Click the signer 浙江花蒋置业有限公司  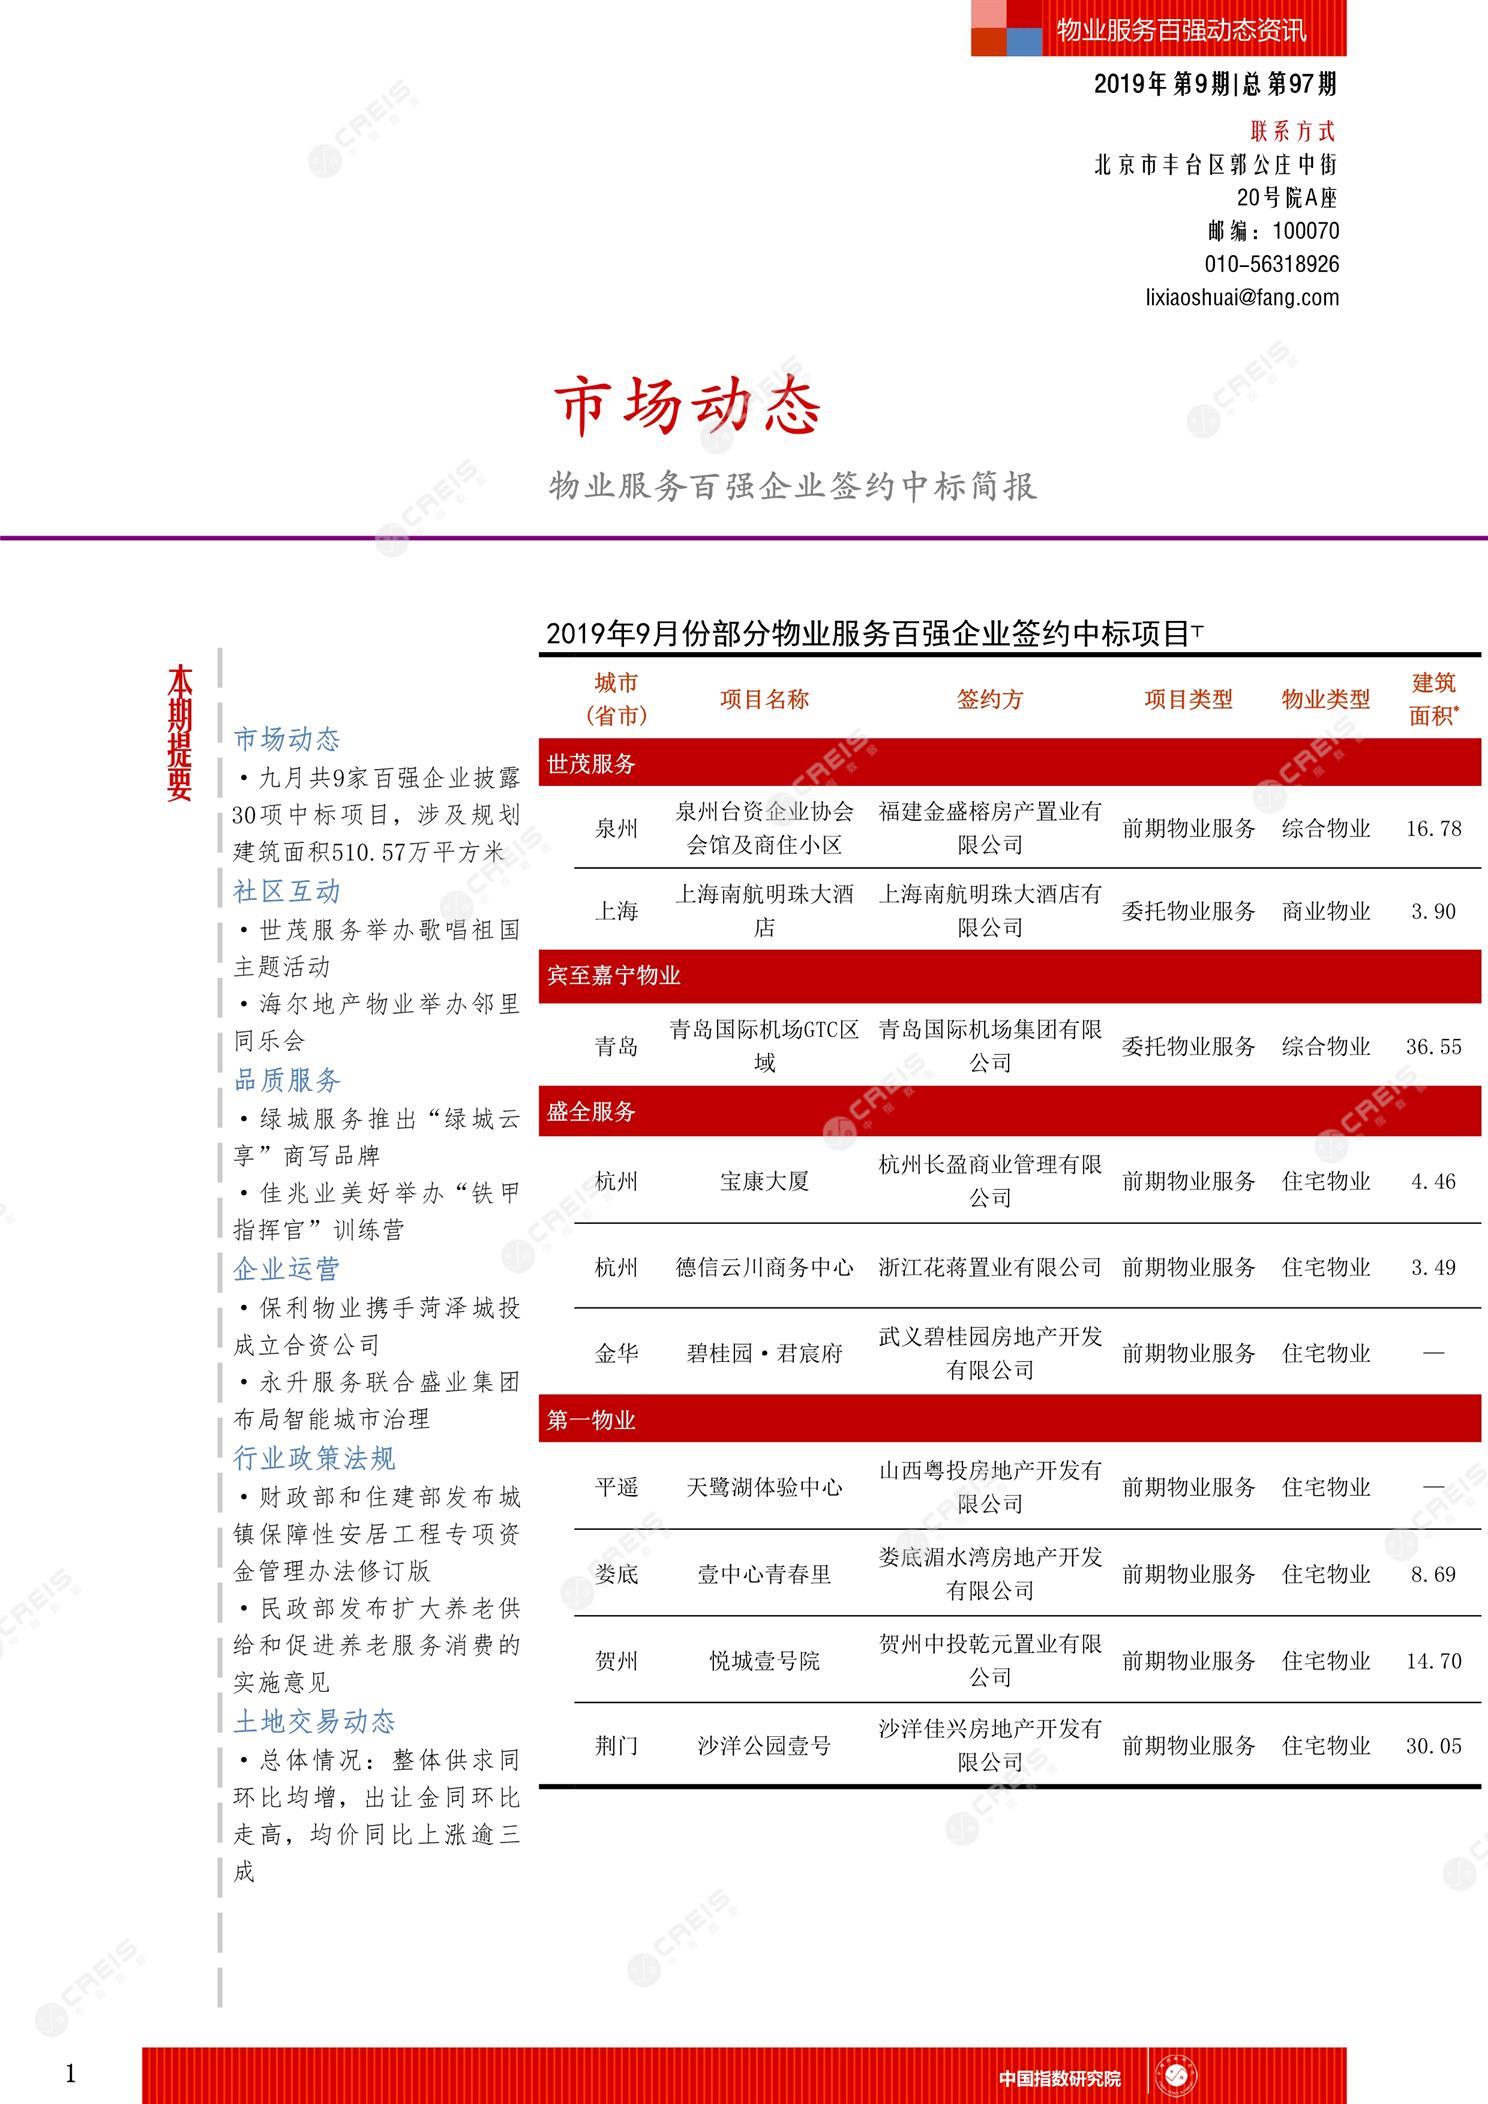990,1268
